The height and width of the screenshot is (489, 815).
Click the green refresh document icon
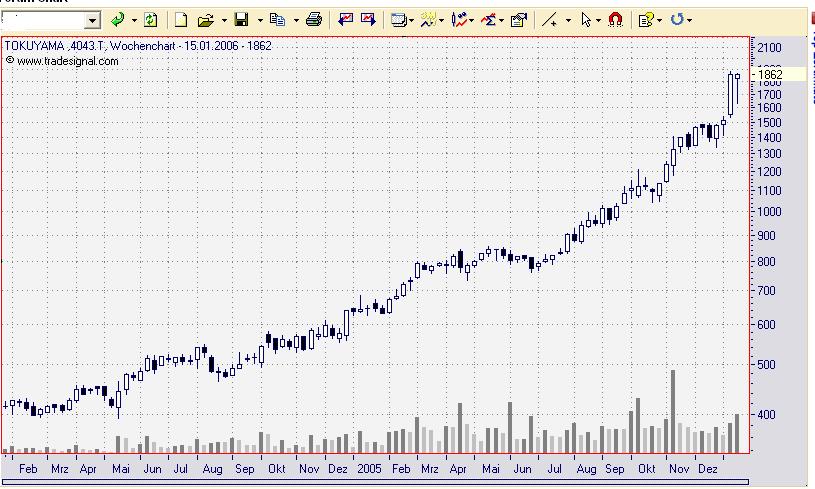point(150,20)
